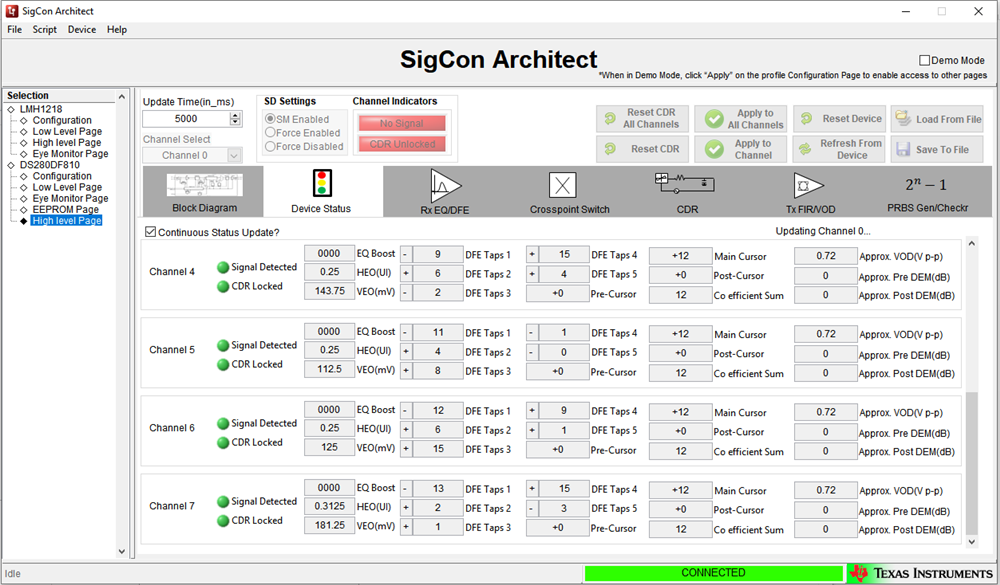Viewport: 1000px width, 585px height.
Task: Click Channel 4 EQ Boost value field
Action: click(x=329, y=253)
